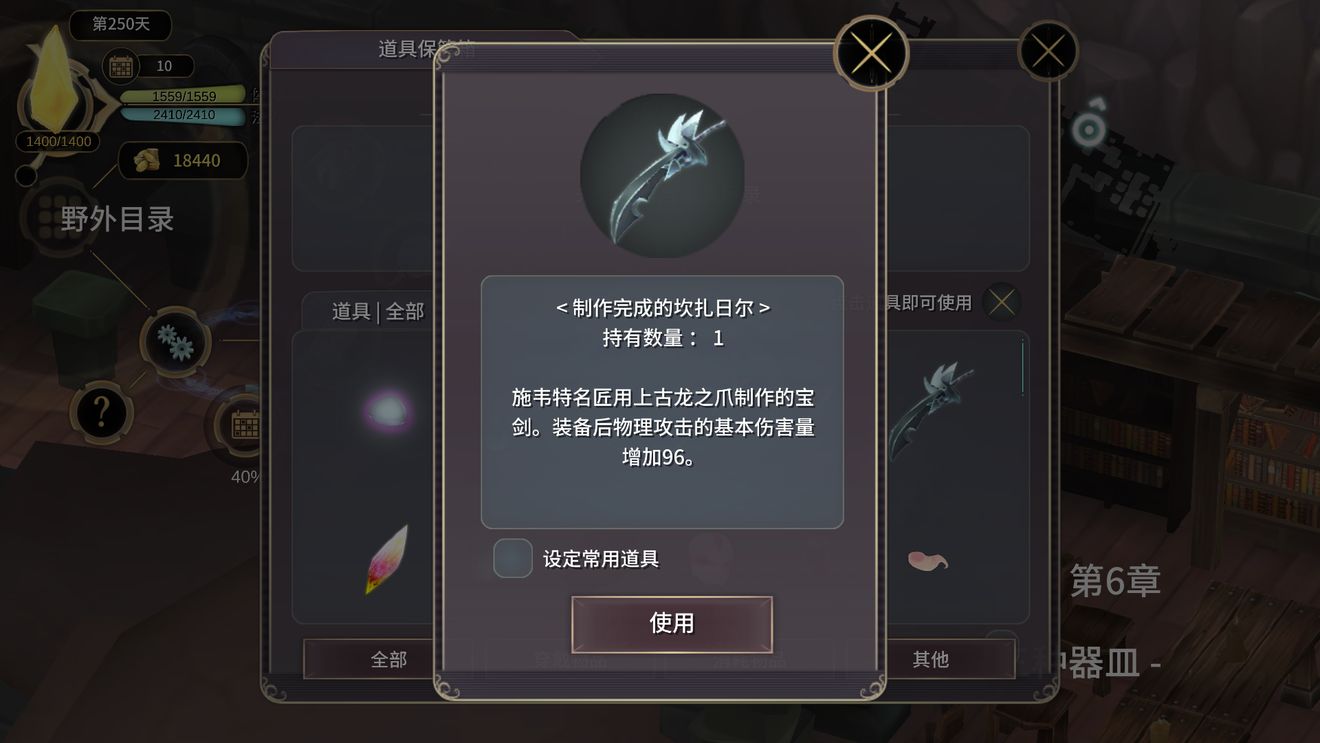The height and width of the screenshot is (743, 1320).
Task: Click the gold coin currency icon
Action: [148, 160]
